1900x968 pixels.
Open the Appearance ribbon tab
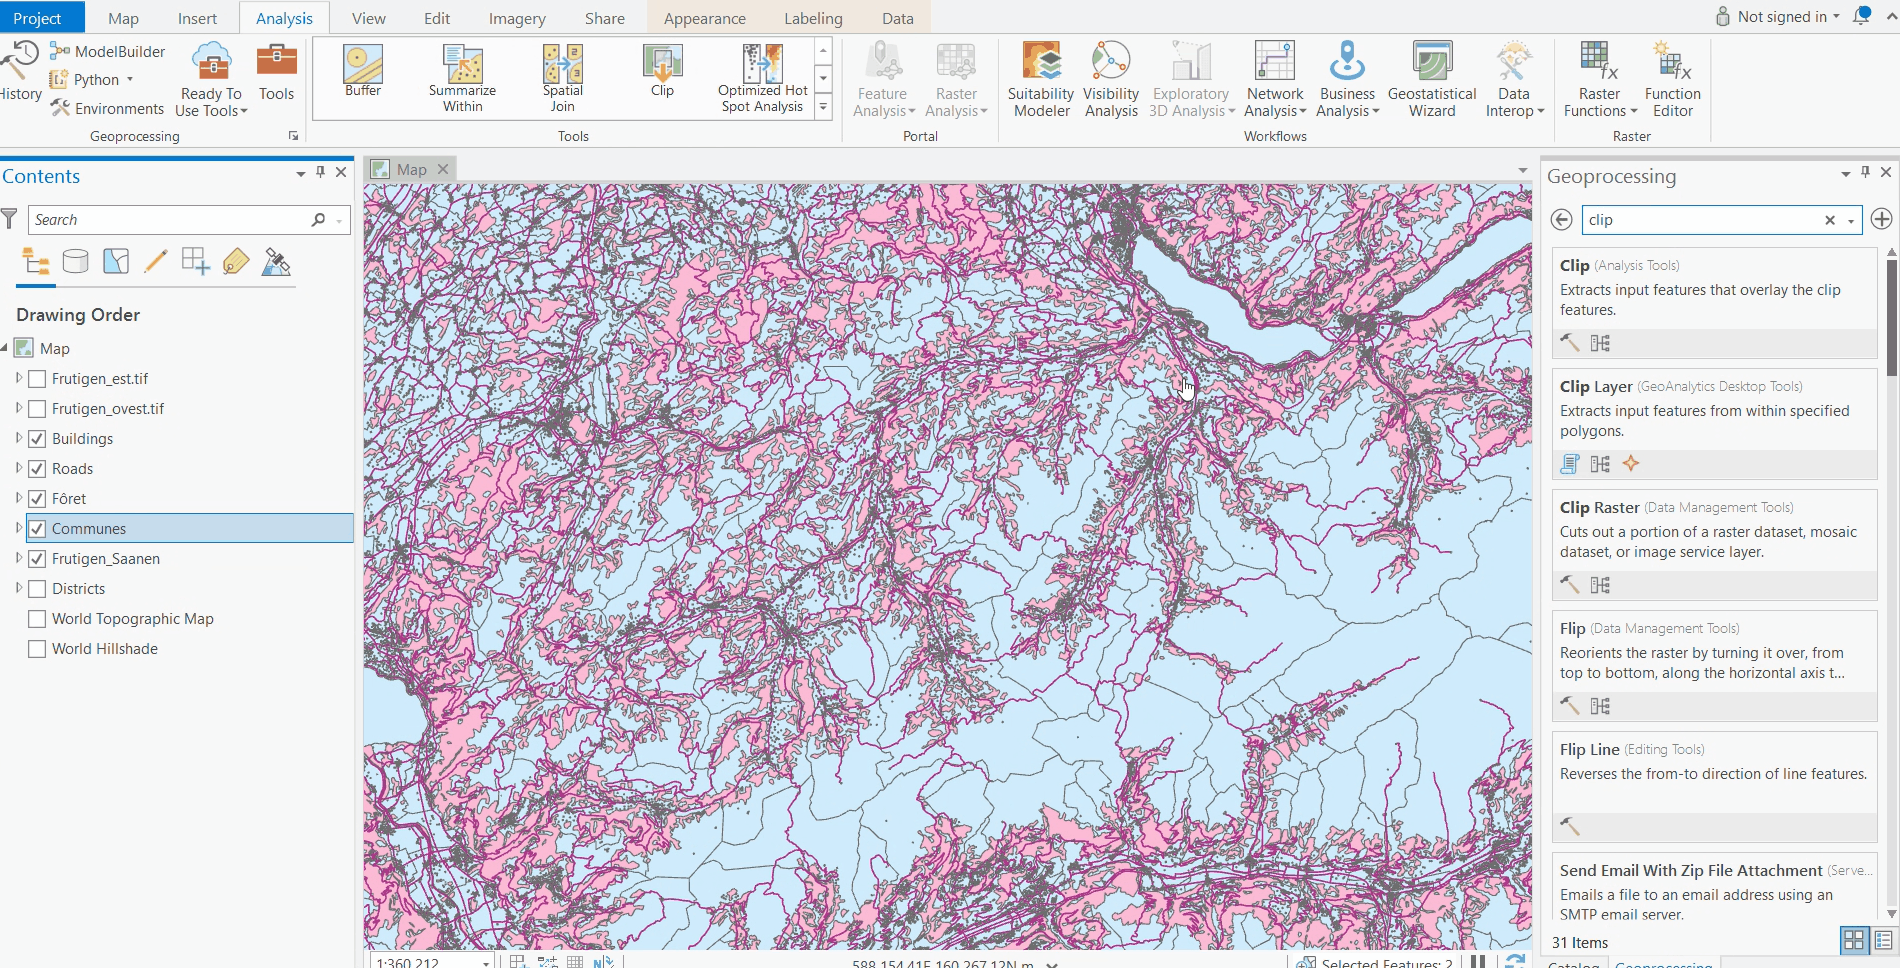tap(704, 18)
